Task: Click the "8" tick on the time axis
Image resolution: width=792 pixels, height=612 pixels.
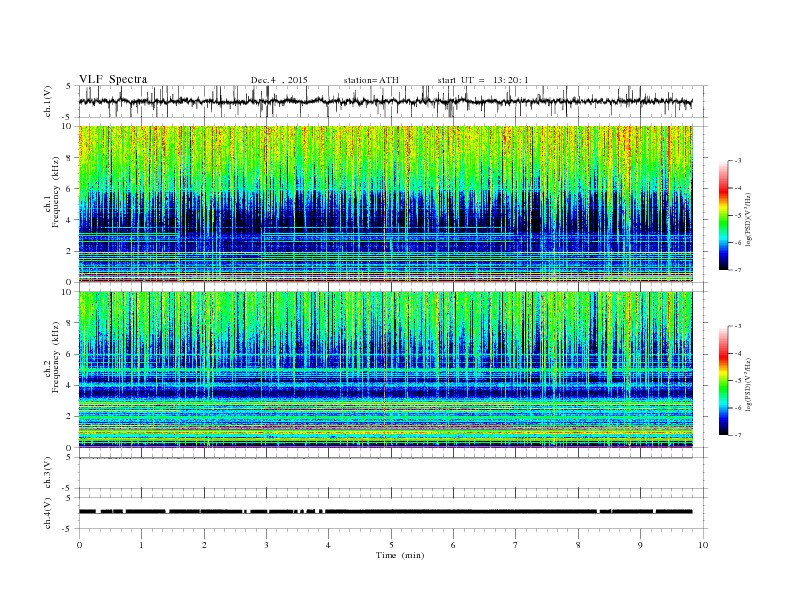Action: tap(578, 545)
